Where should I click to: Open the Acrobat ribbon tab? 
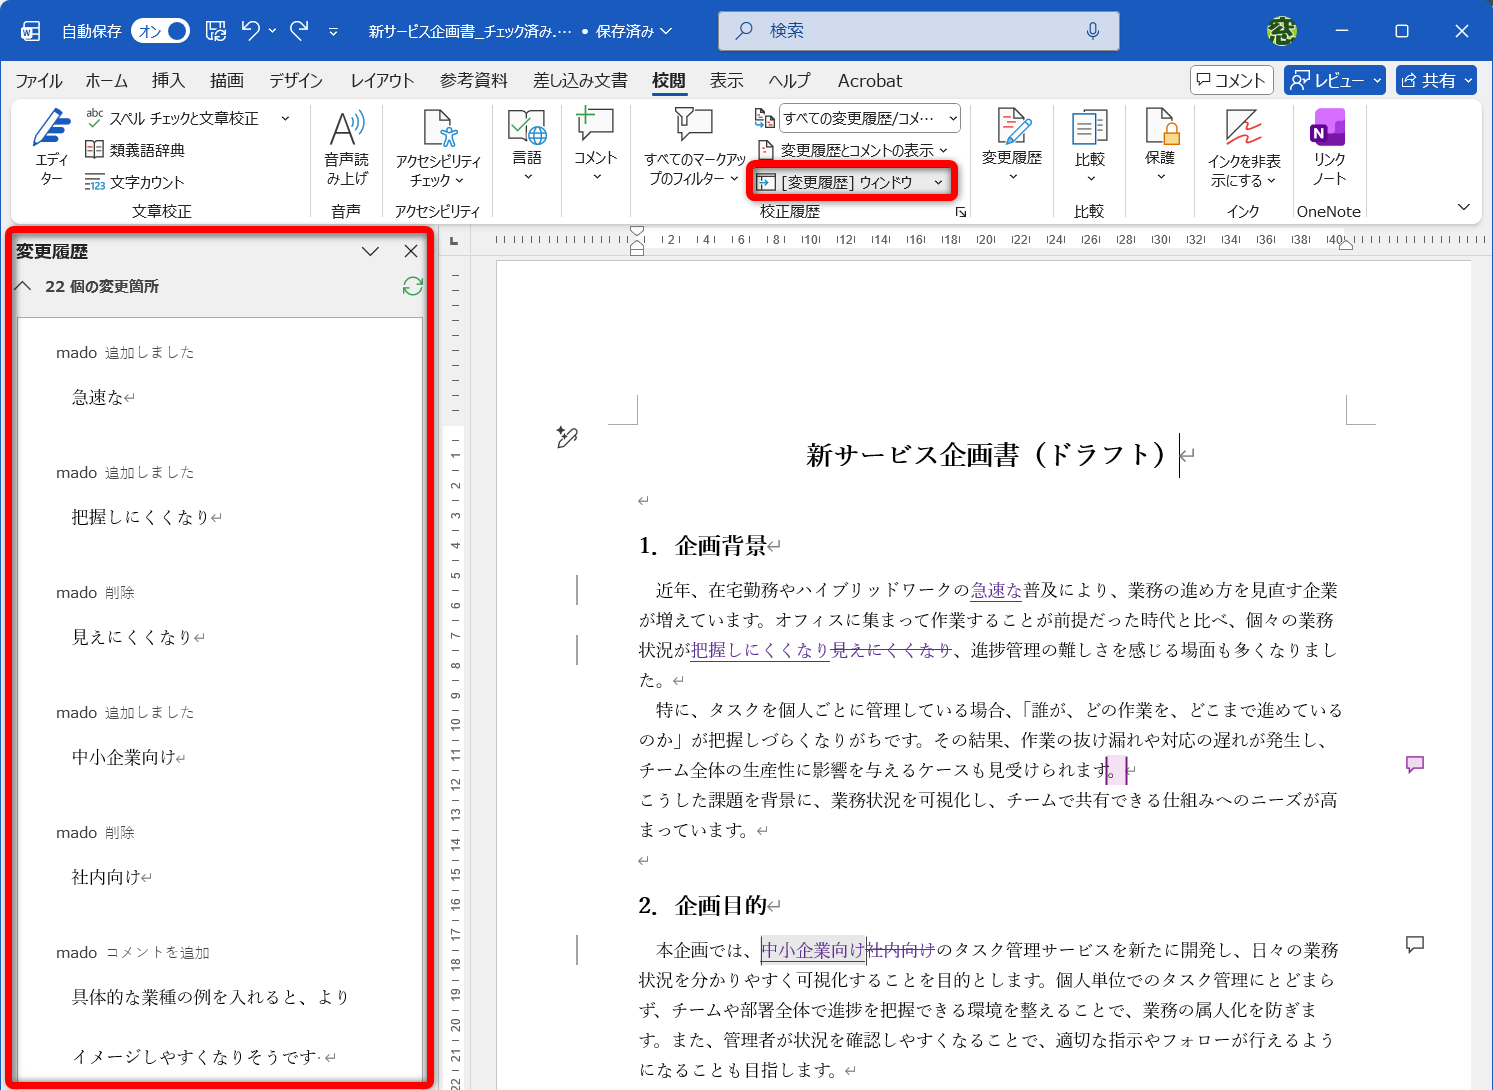868,80
